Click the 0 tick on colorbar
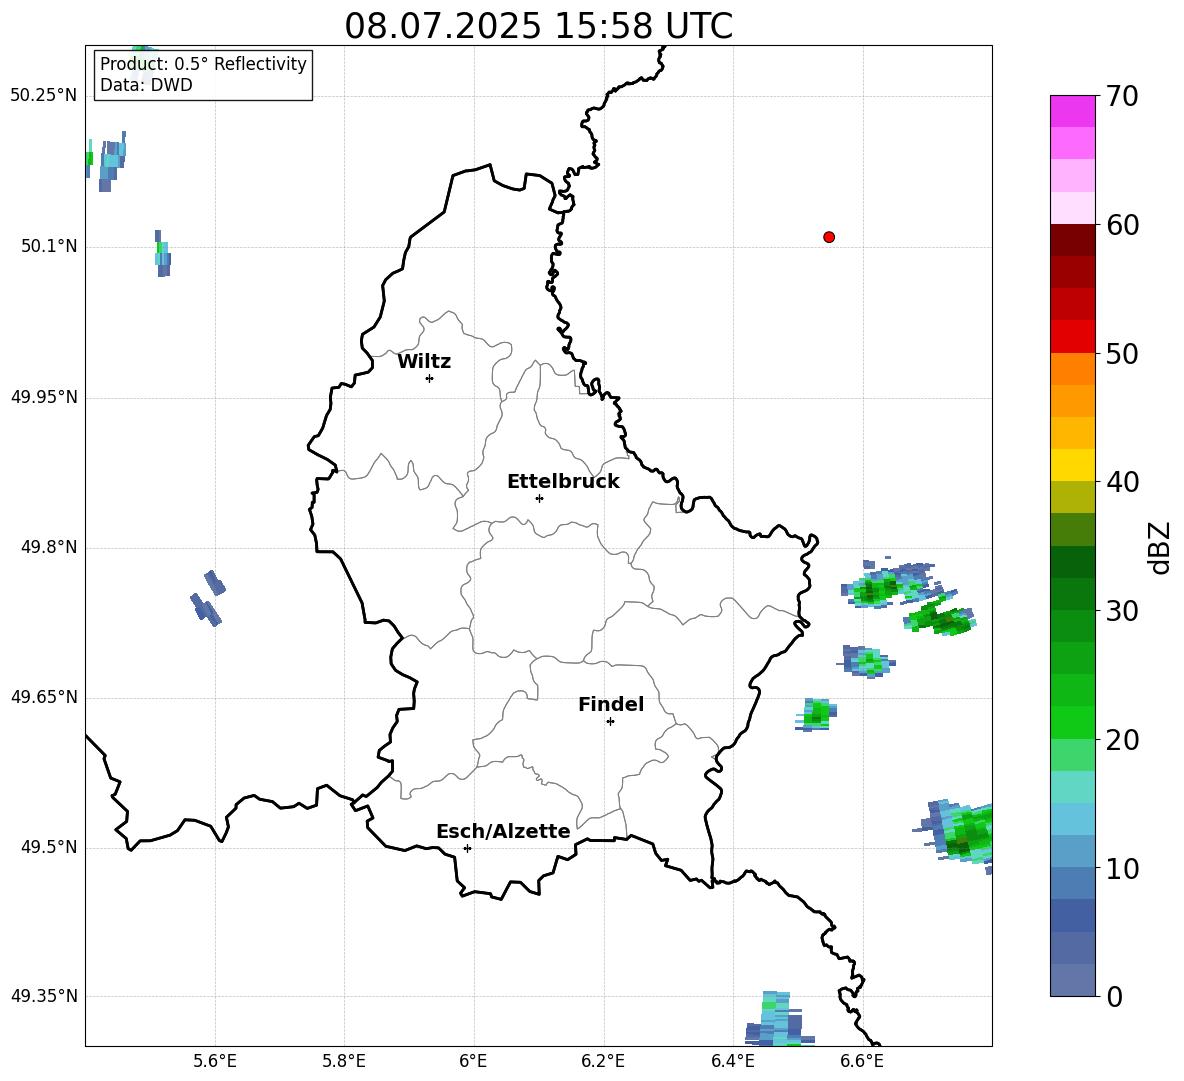The height and width of the screenshot is (1081, 1184). (1114, 996)
